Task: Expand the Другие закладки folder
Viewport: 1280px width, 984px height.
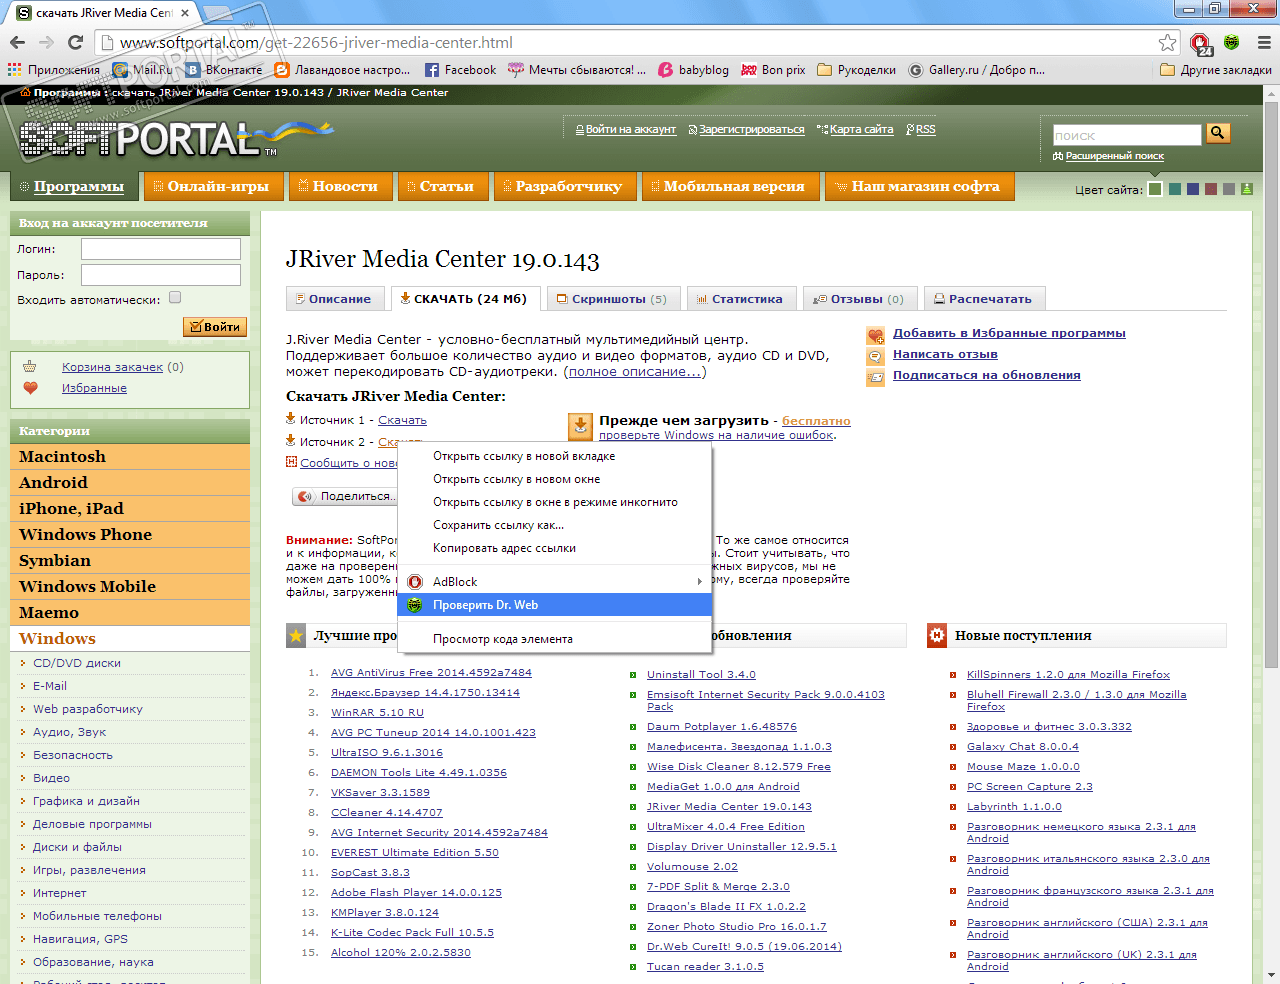Action: pos(1216,70)
